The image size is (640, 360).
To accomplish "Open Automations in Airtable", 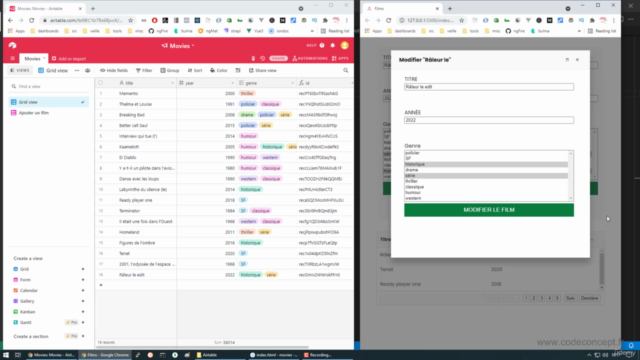I will click(x=310, y=58).
